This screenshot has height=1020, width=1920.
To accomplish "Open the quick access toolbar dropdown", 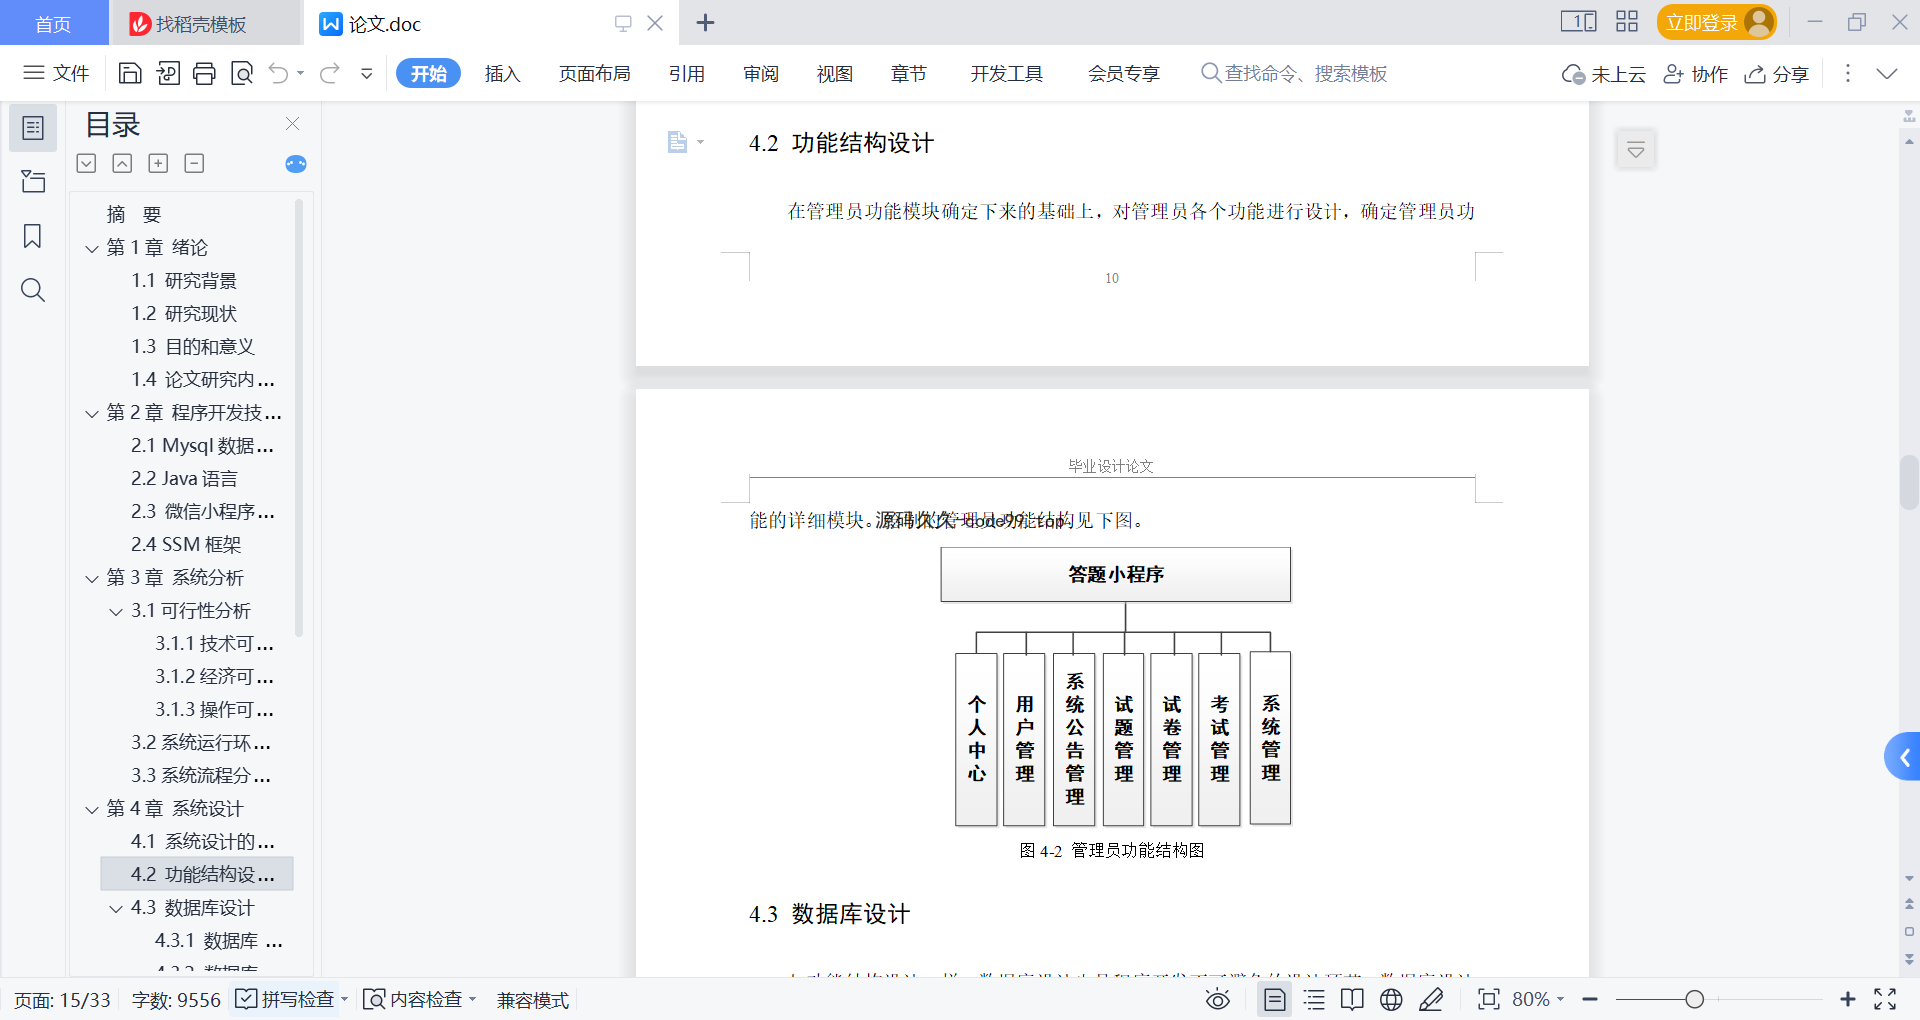I will click(367, 73).
